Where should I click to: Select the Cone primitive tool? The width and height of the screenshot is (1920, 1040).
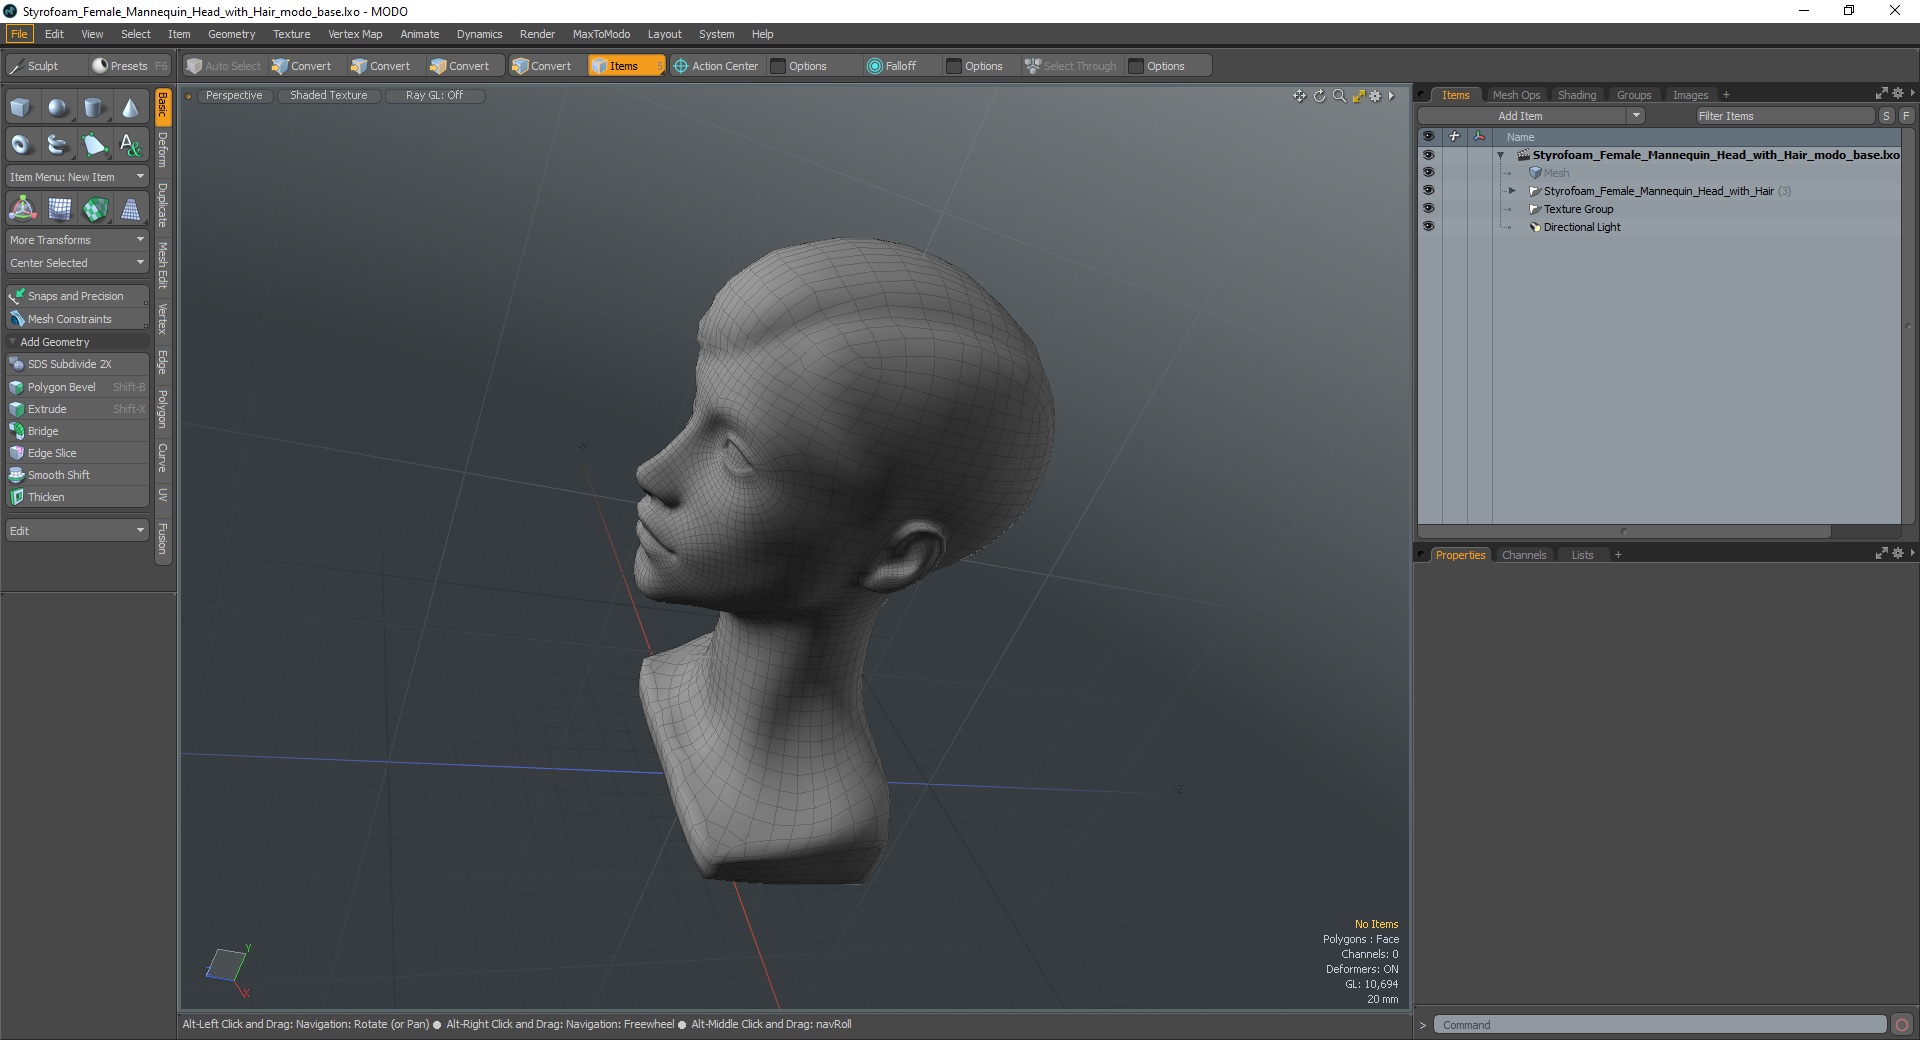tap(130, 108)
